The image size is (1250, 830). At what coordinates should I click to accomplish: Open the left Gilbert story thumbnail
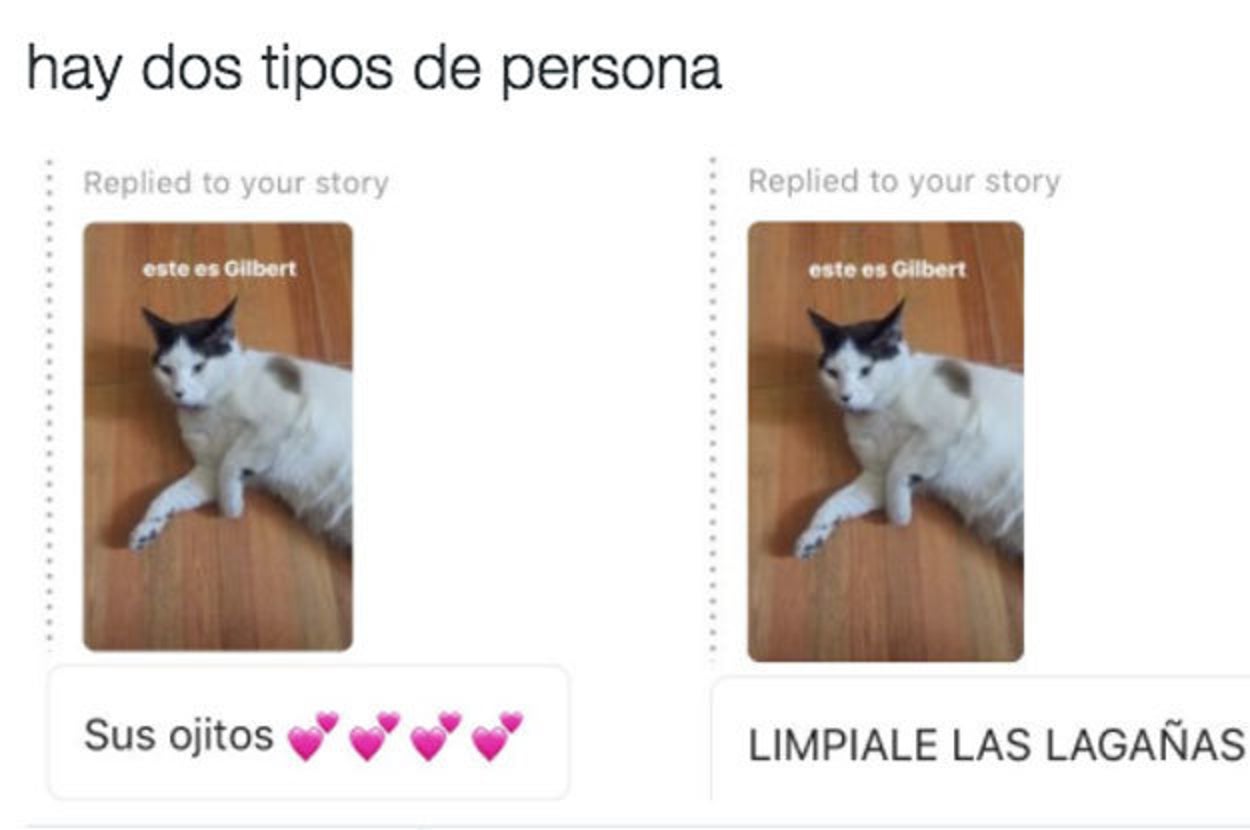[218, 436]
